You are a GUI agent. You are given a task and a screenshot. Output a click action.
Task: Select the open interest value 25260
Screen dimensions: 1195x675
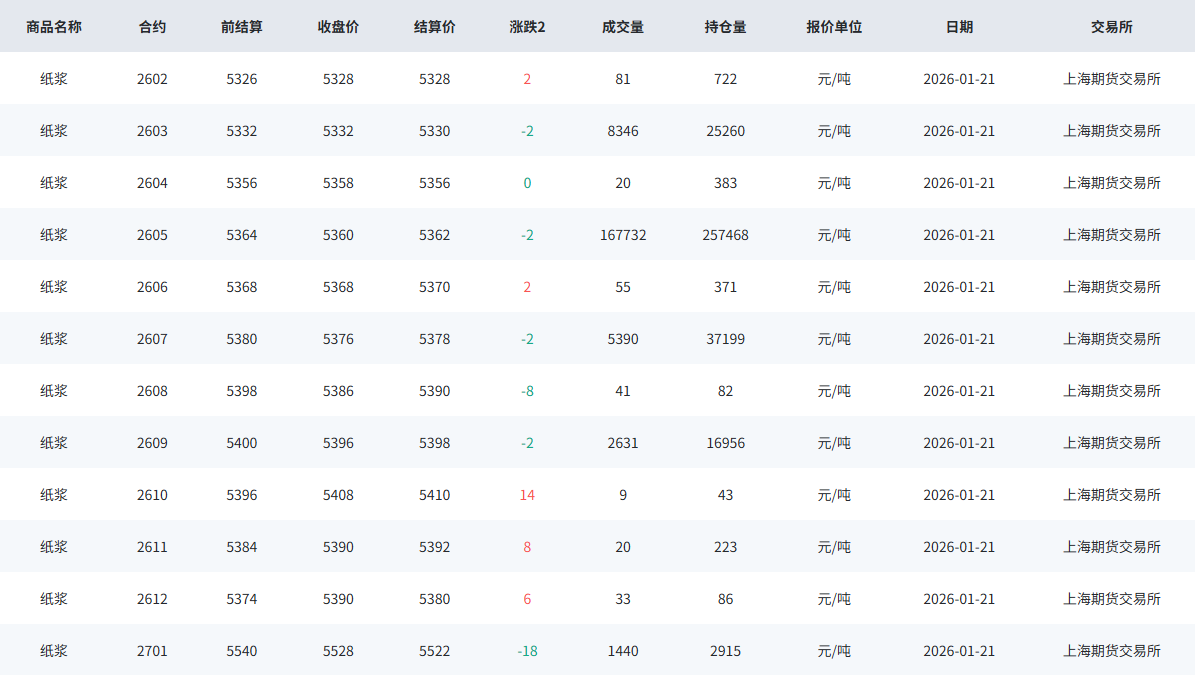point(725,131)
